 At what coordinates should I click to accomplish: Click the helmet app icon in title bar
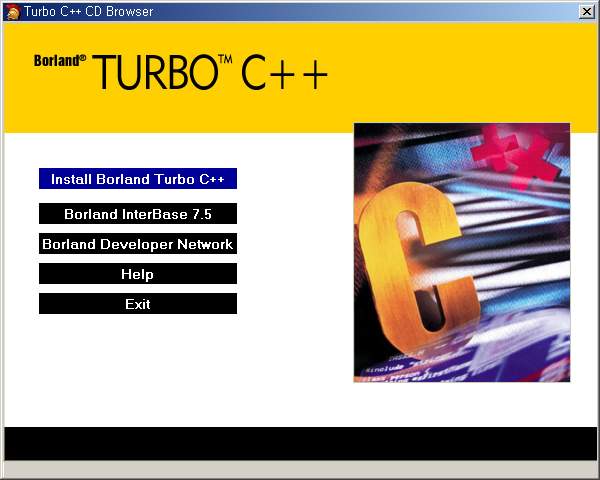[x=12, y=11]
